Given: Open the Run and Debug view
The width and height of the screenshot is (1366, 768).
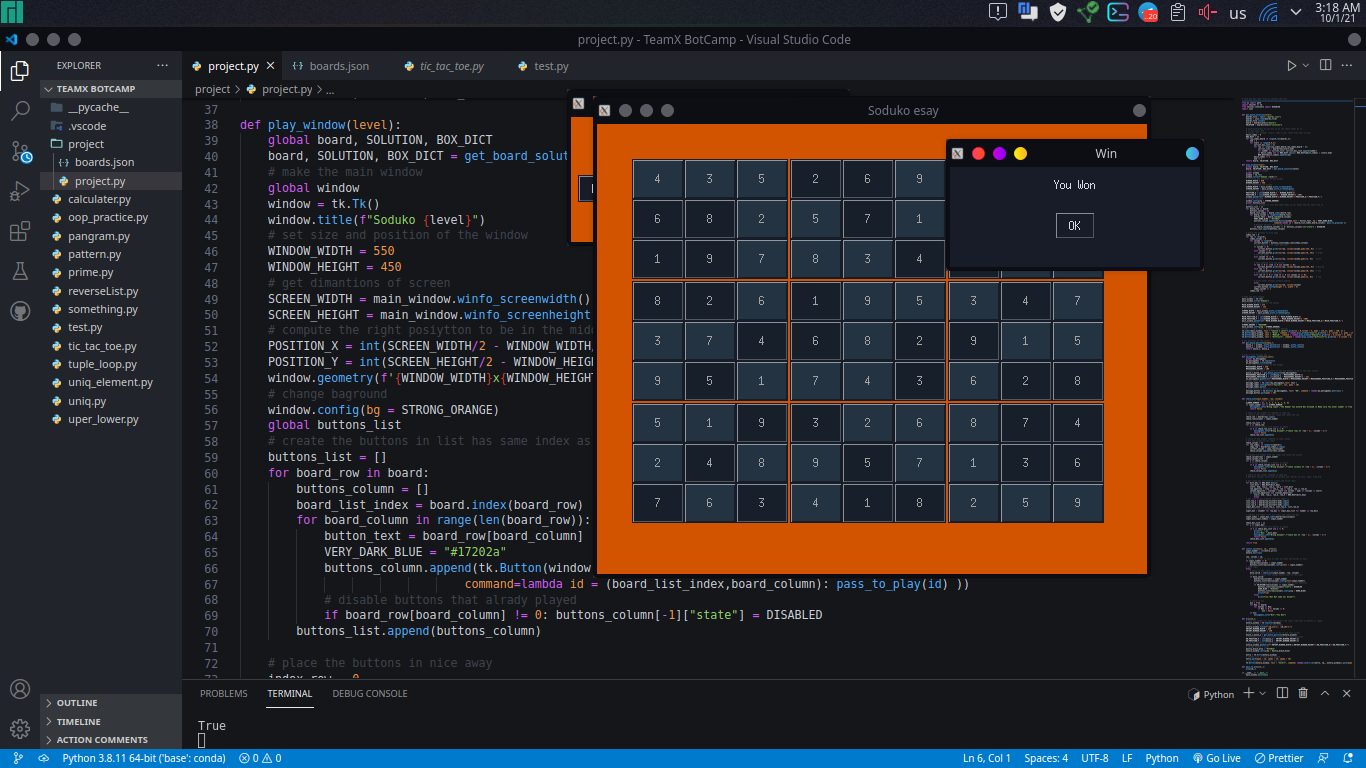Looking at the screenshot, I should 20,190.
